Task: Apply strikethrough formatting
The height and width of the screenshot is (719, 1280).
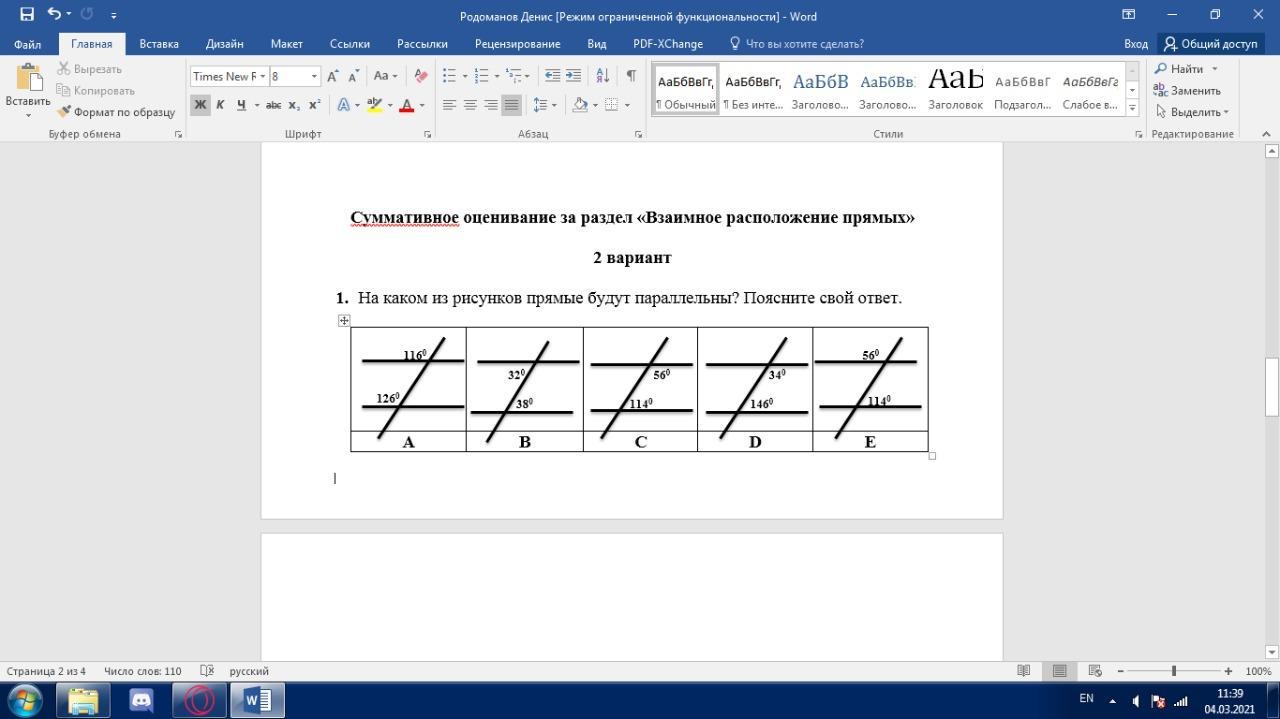Action: (x=273, y=105)
